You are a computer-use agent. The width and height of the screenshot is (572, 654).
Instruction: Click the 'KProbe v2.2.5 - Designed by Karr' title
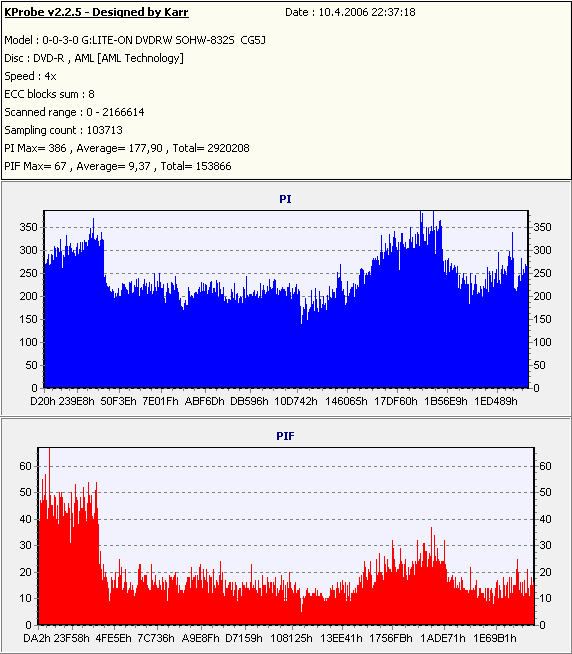point(96,12)
